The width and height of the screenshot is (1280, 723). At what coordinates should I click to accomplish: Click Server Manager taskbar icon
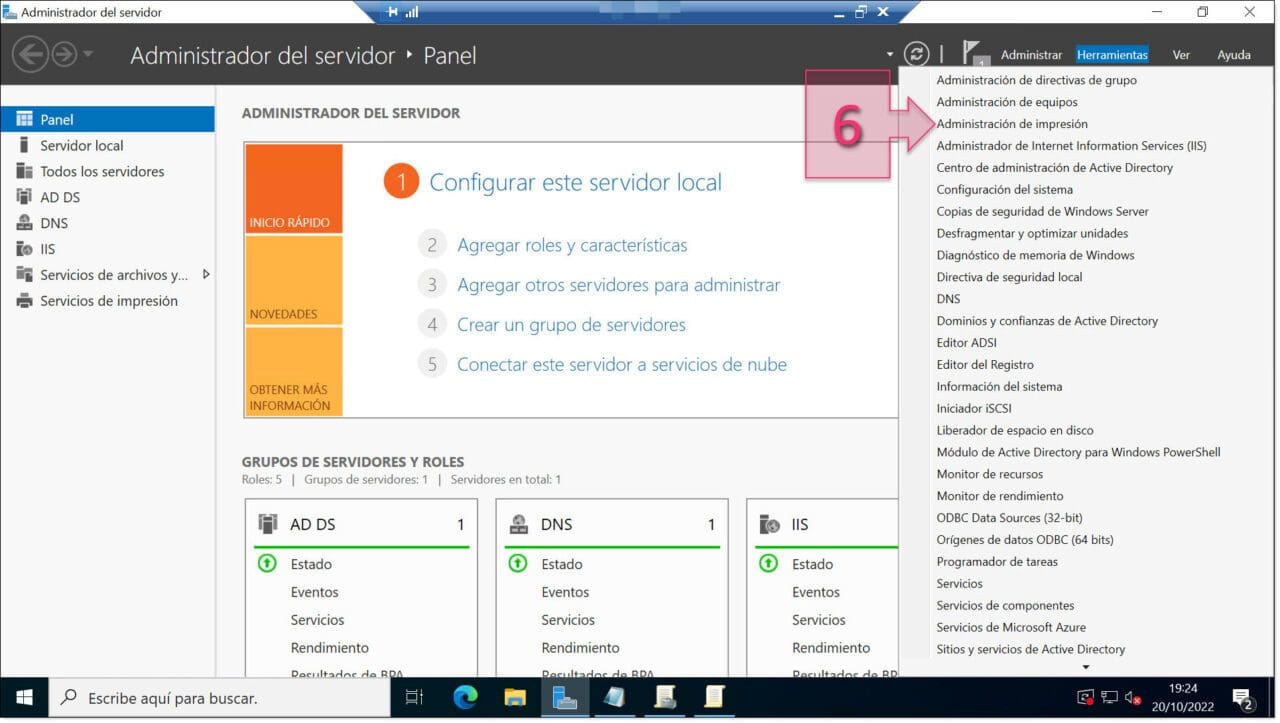coord(565,698)
